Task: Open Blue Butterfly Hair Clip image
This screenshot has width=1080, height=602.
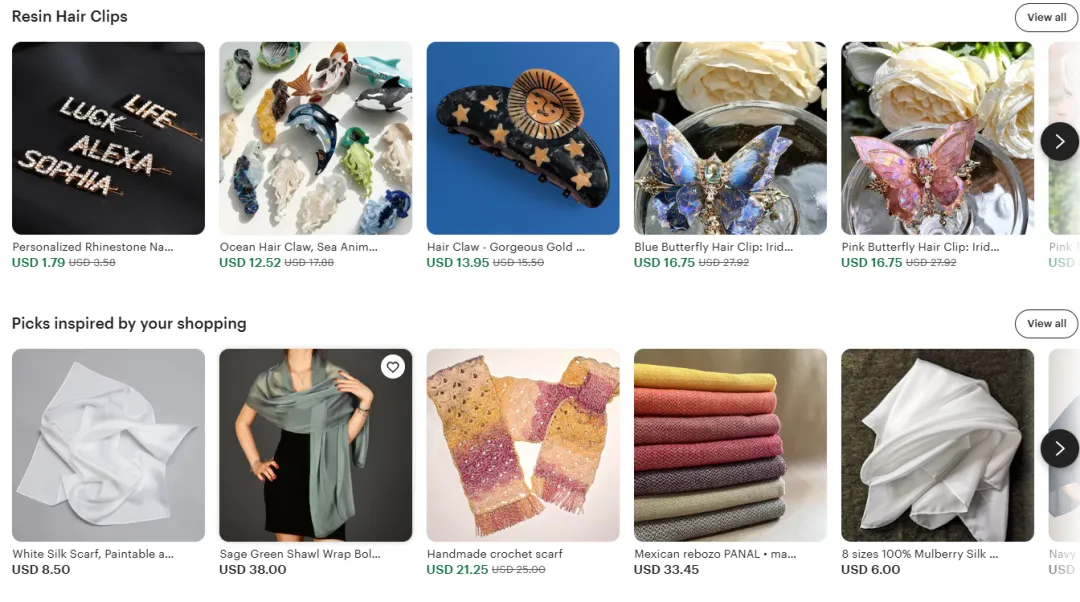Action: (730, 138)
